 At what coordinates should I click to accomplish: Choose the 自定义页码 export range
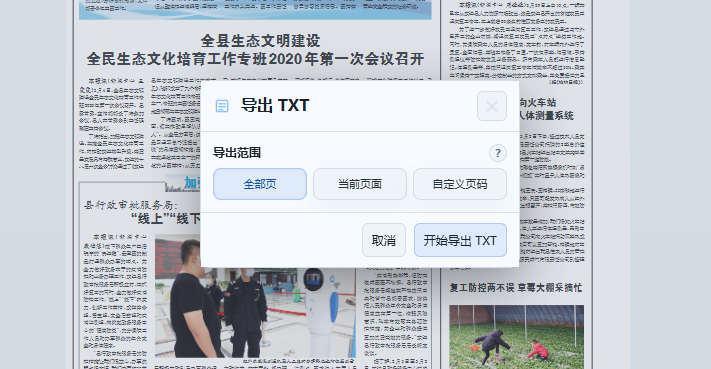[x=460, y=184]
